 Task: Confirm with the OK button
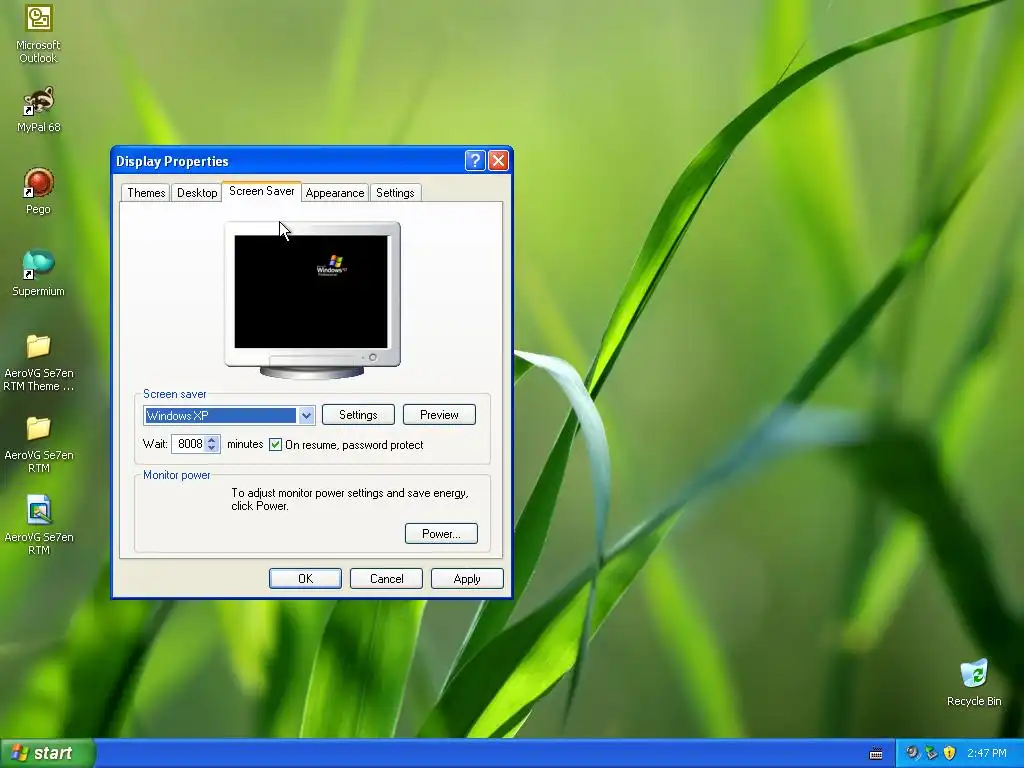[305, 579]
